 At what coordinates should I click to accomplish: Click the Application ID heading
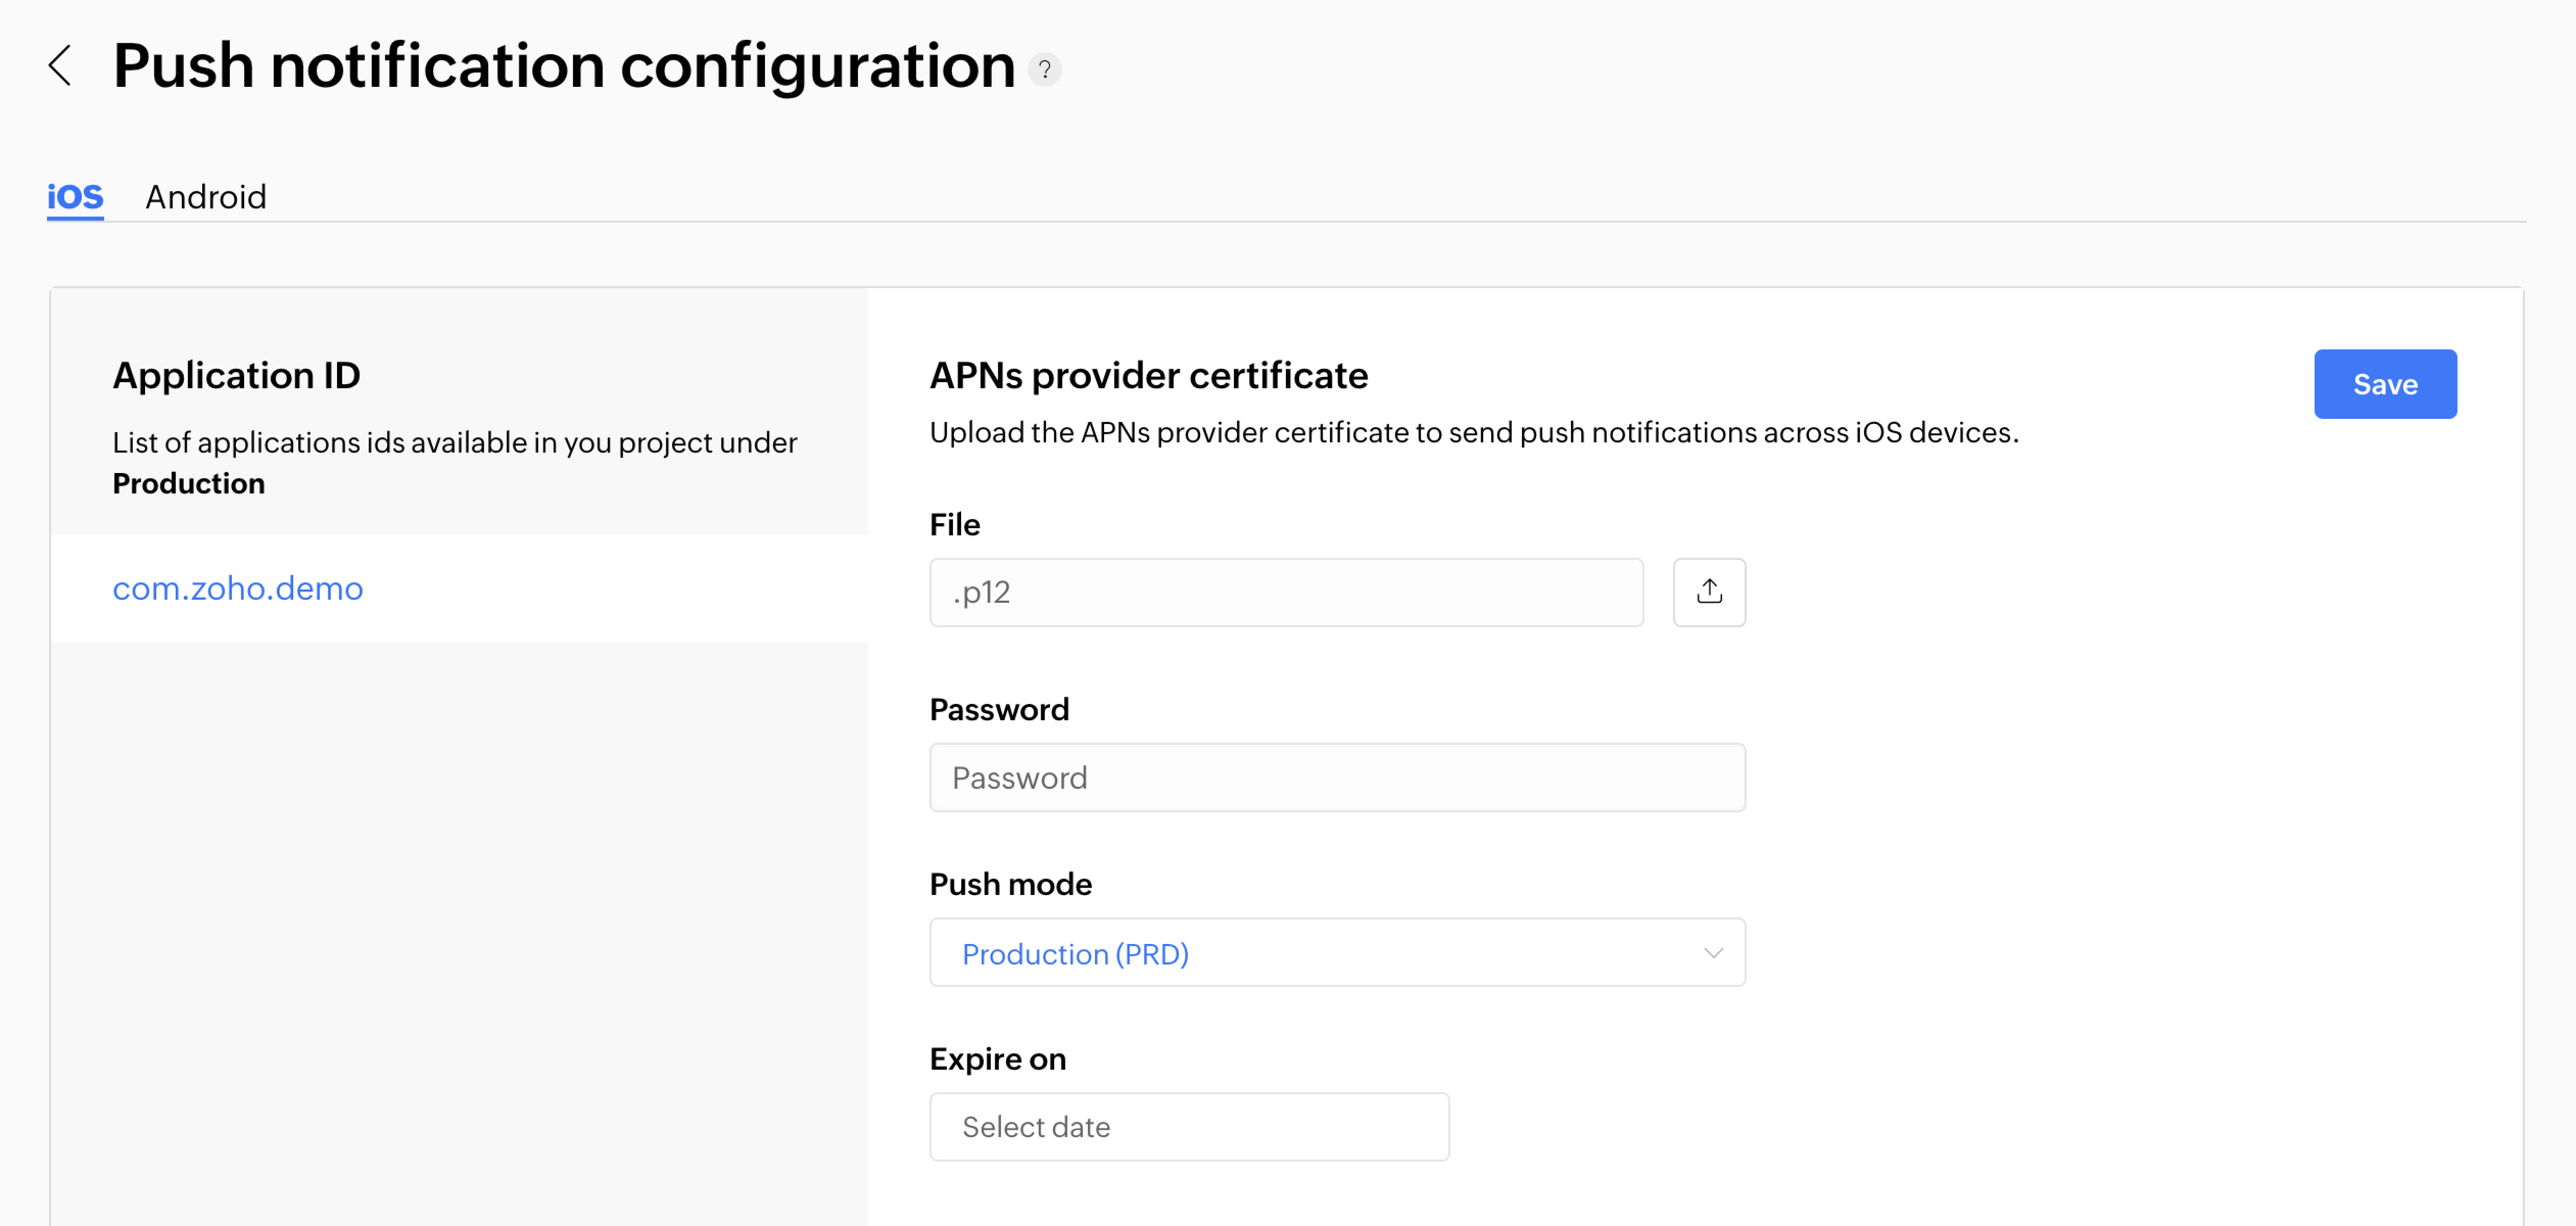pos(236,376)
